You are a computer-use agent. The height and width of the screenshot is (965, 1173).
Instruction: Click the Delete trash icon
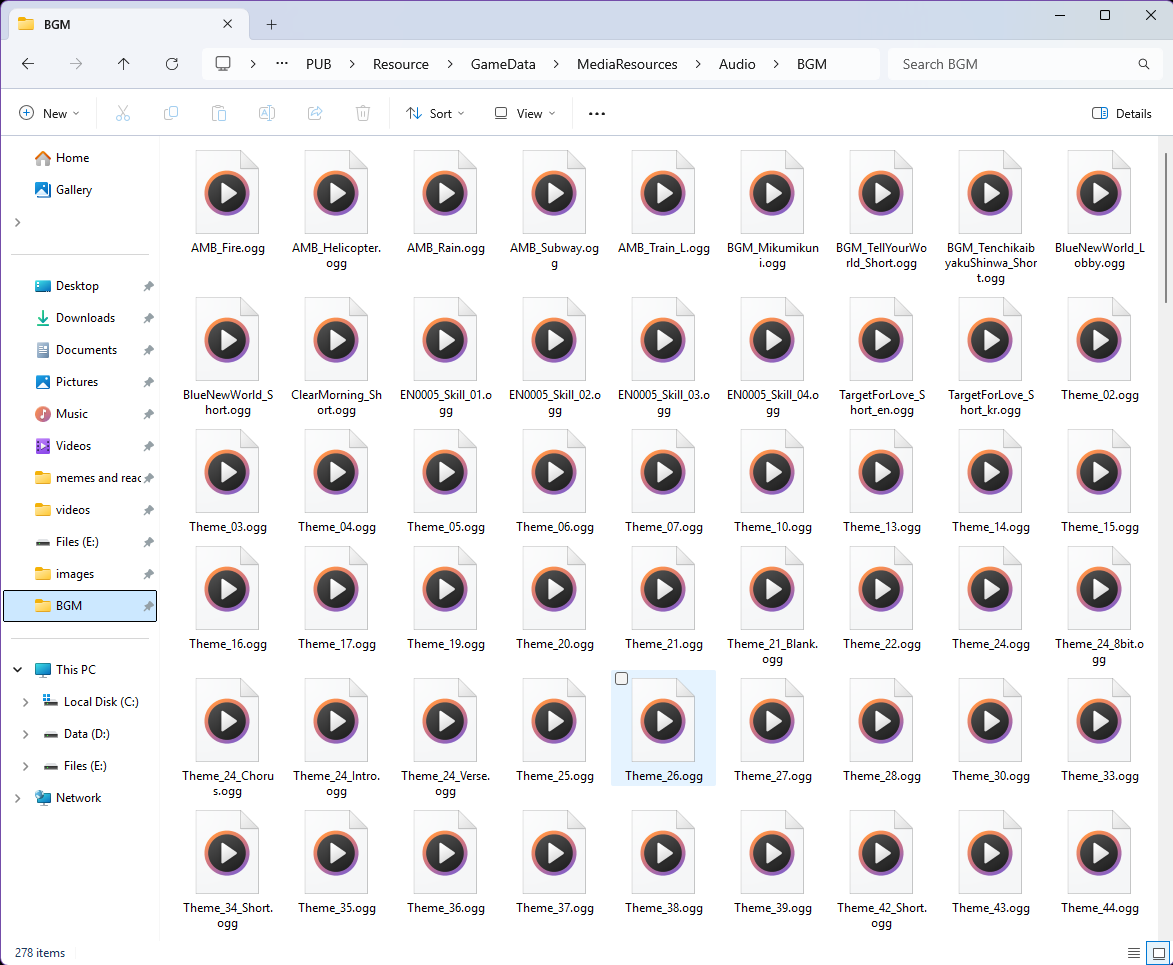pos(363,113)
